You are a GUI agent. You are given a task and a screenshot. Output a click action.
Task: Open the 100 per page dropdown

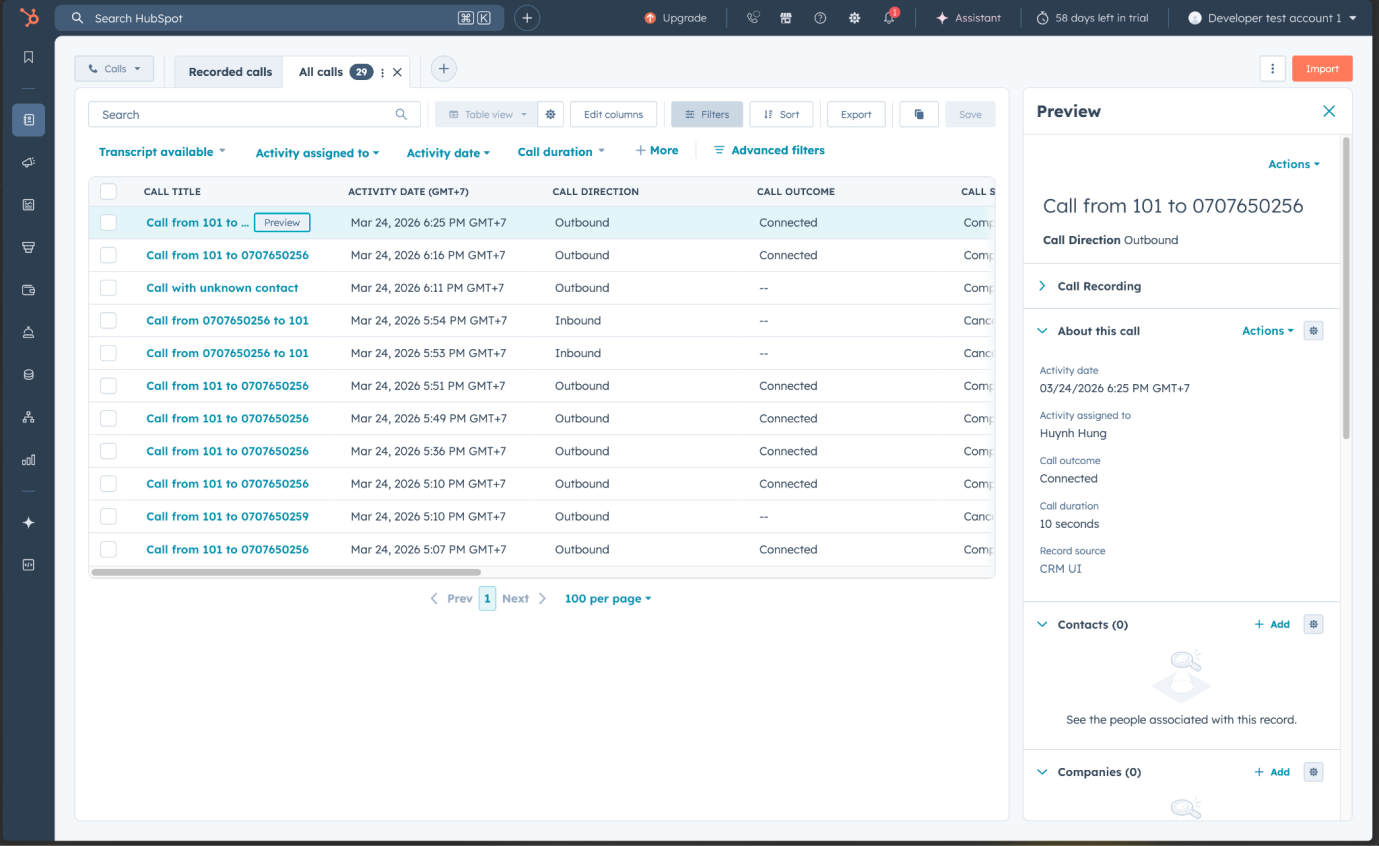tap(608, 599)
